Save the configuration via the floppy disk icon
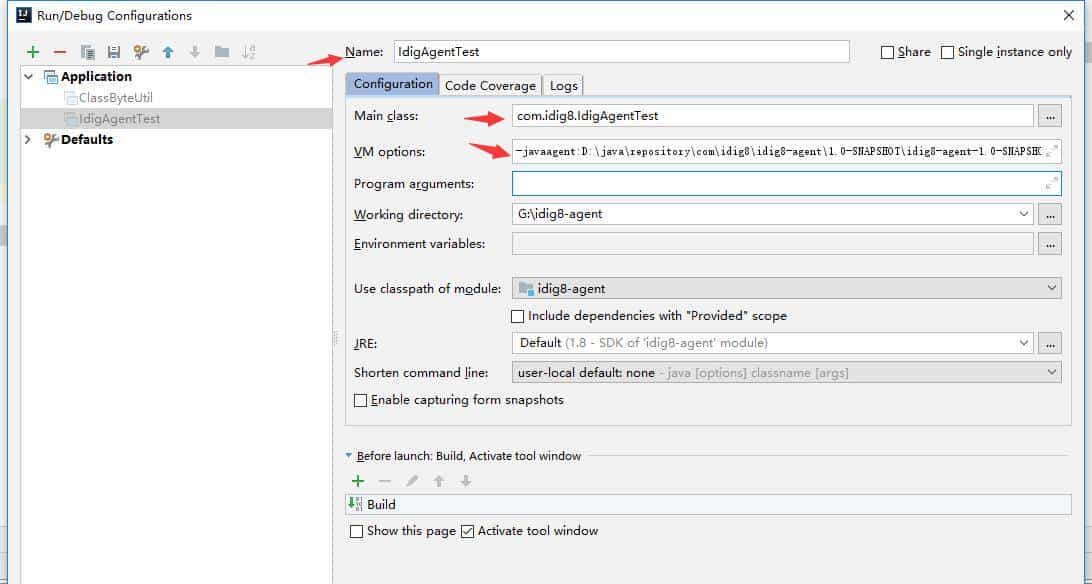 pyautogui.click(x=114, y=52)
